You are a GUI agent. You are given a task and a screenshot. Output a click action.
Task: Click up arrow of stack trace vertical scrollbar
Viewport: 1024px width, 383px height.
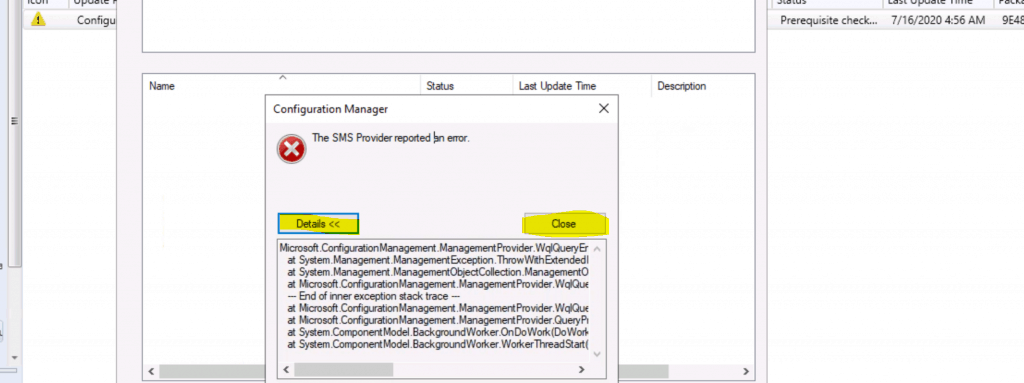[598, 248]
